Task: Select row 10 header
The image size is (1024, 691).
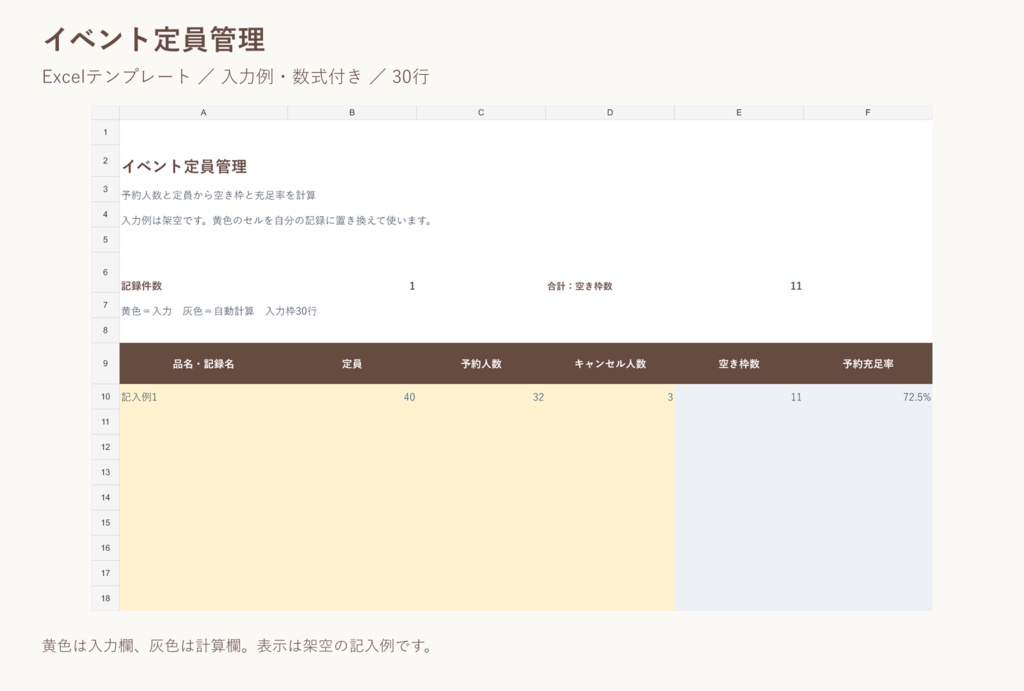Action: 105,396
